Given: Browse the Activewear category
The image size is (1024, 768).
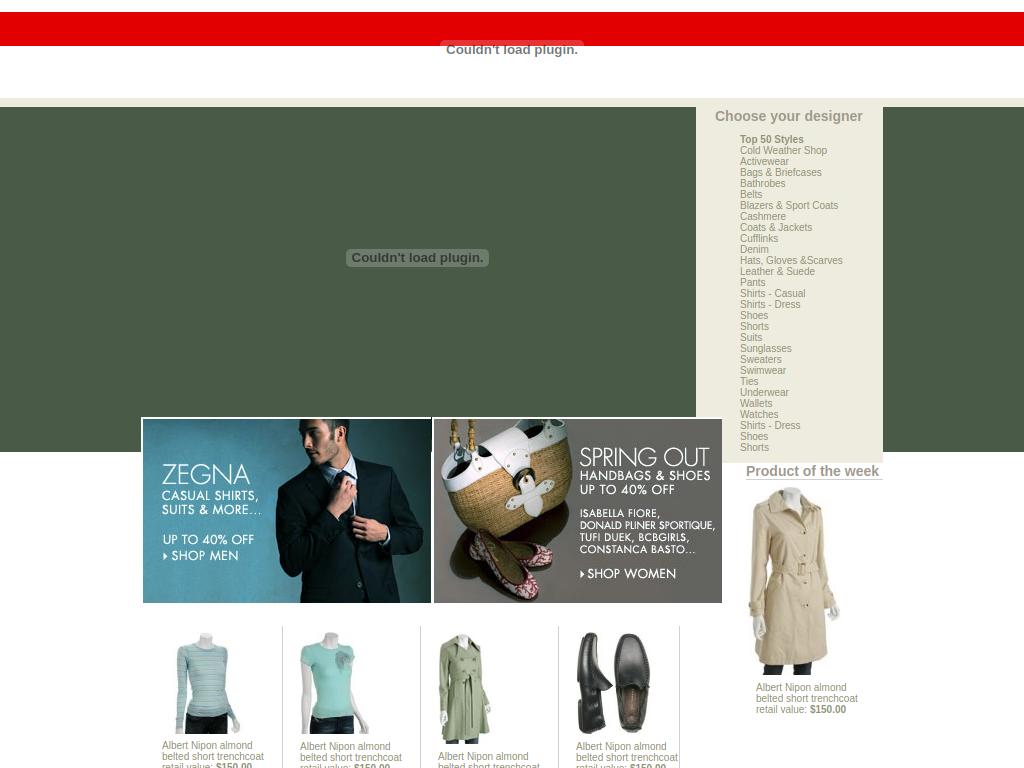Looking at the screenshot, I should click(x=764, y=161).
